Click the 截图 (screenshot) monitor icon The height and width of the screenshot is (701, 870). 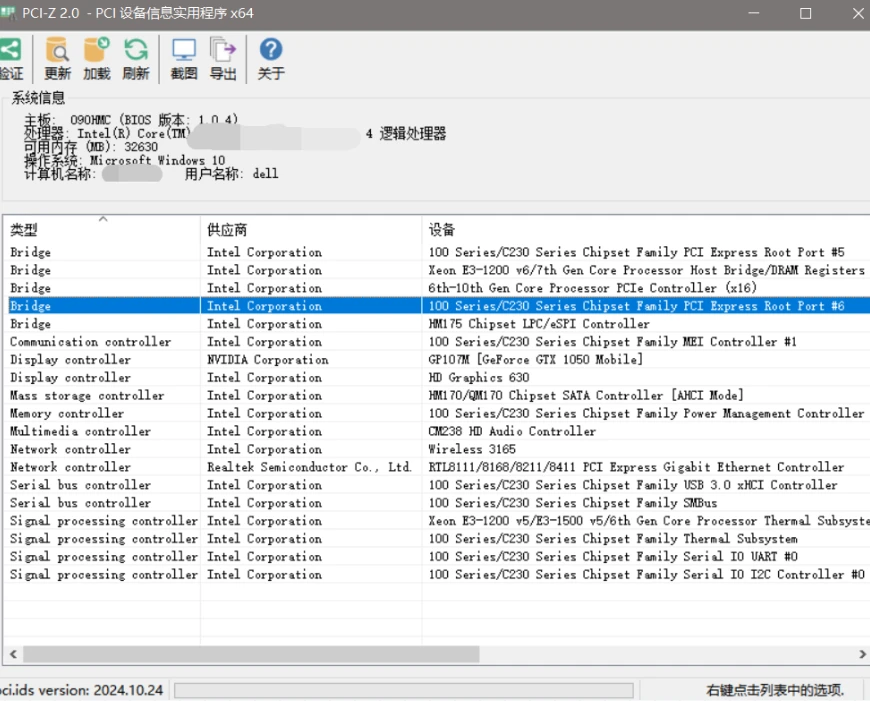point(184,50)
